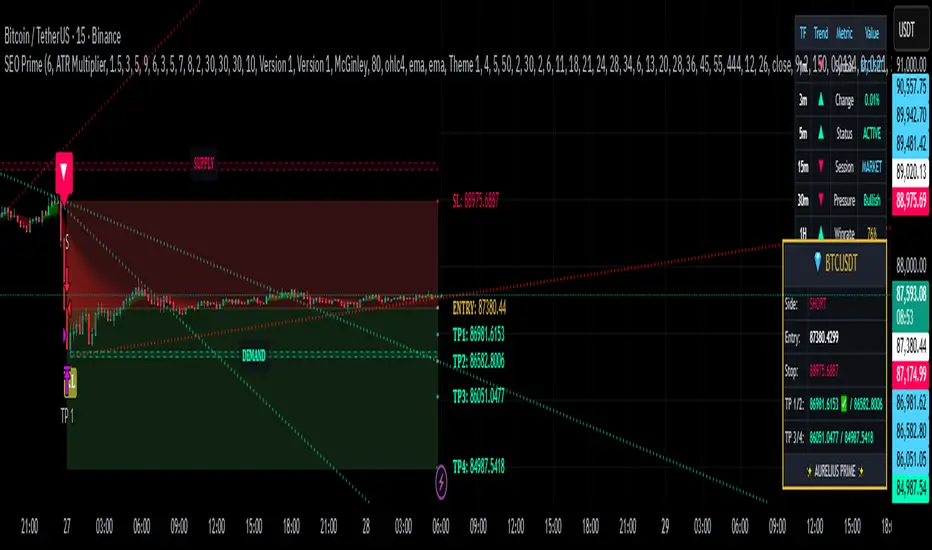Click the TP2: 86582.8006 label
The height and width of the screenshot is (550, 932).
click(x=478, y=361)
